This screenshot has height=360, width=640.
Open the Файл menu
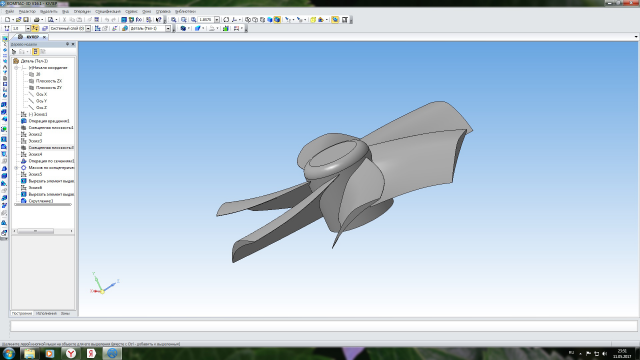click(10, 11)
